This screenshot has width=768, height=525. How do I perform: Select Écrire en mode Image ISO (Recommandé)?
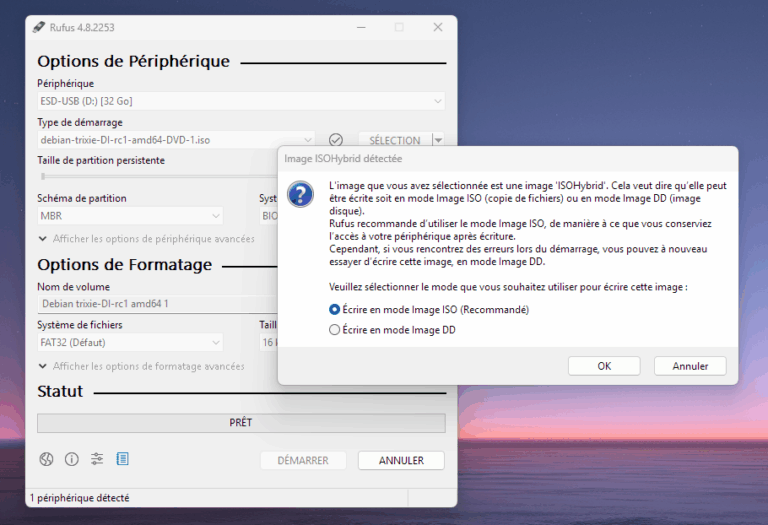point(429,310)
